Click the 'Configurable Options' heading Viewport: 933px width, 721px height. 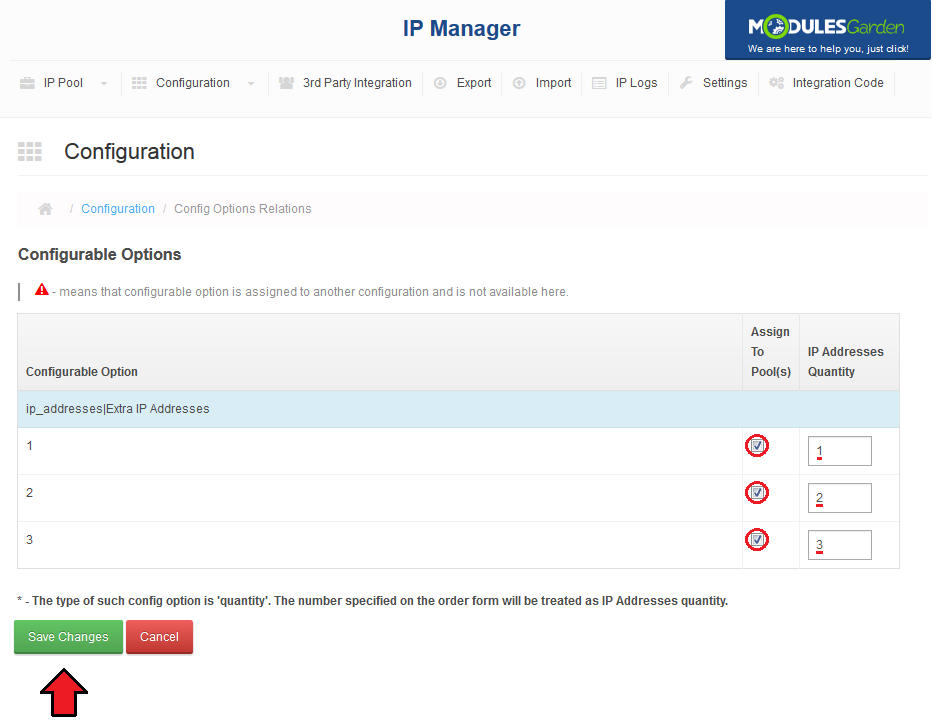click(99, 255)
